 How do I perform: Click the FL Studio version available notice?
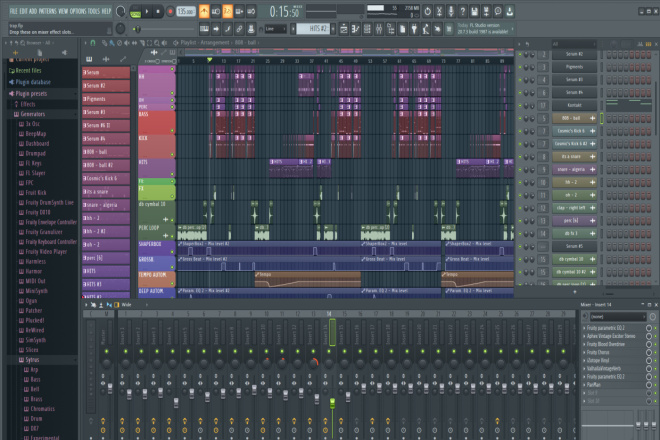(483, 29)
